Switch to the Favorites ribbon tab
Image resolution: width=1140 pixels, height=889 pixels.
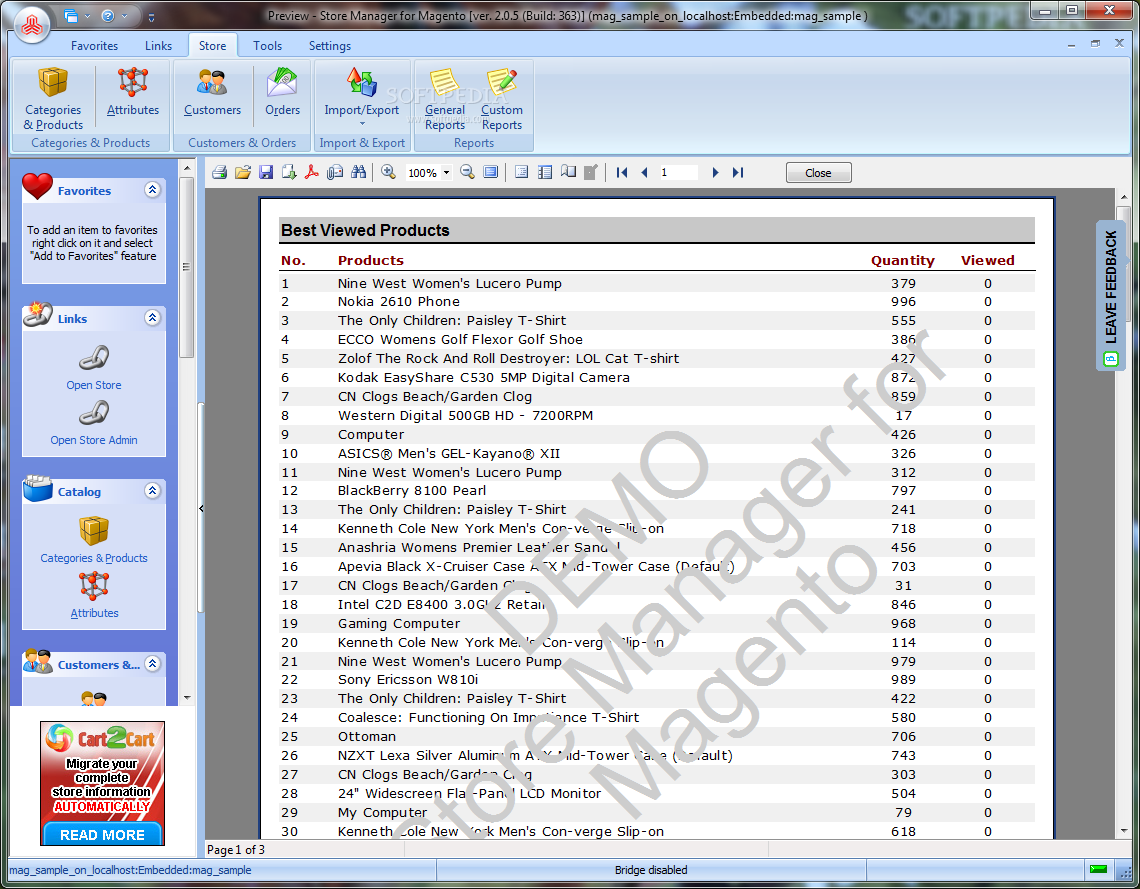tap(95, 46)
